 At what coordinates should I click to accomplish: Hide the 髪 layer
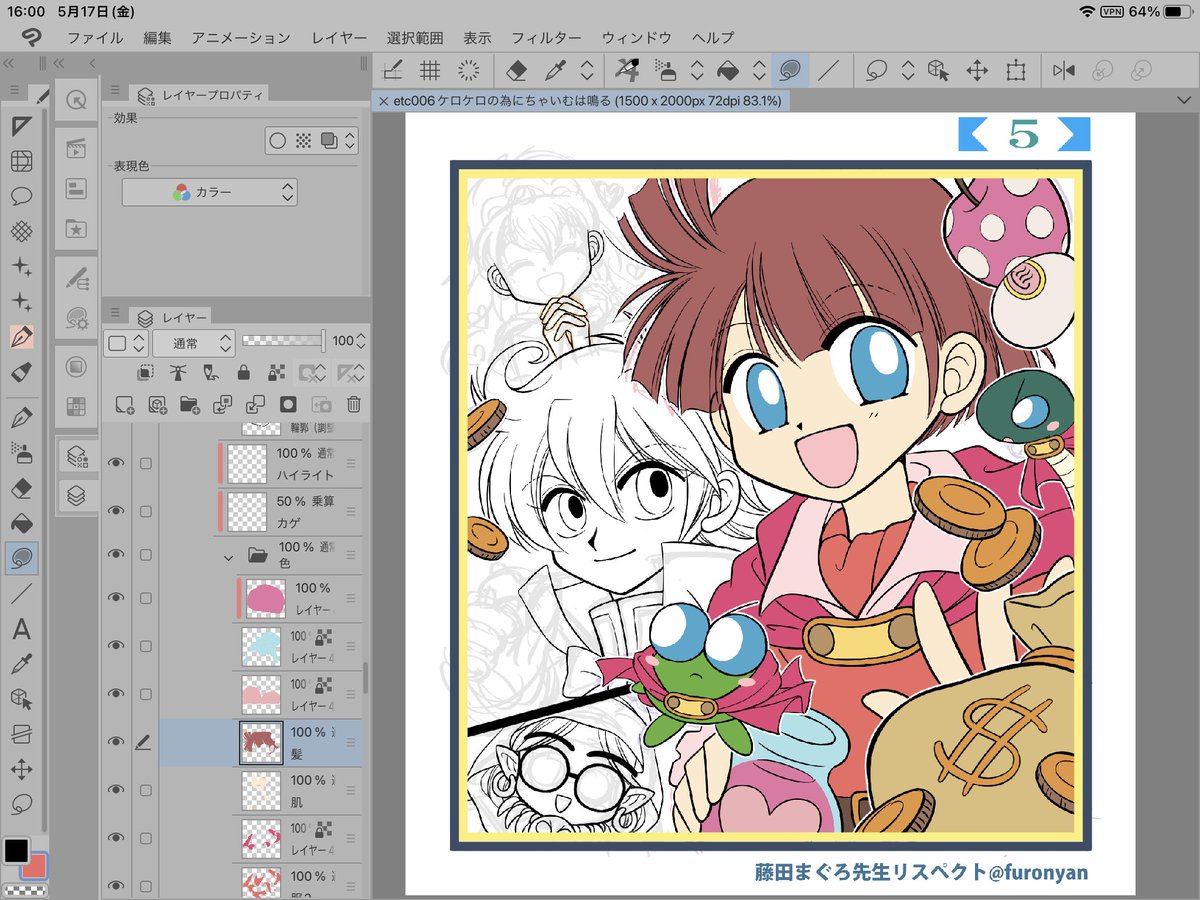coord(116,741)
